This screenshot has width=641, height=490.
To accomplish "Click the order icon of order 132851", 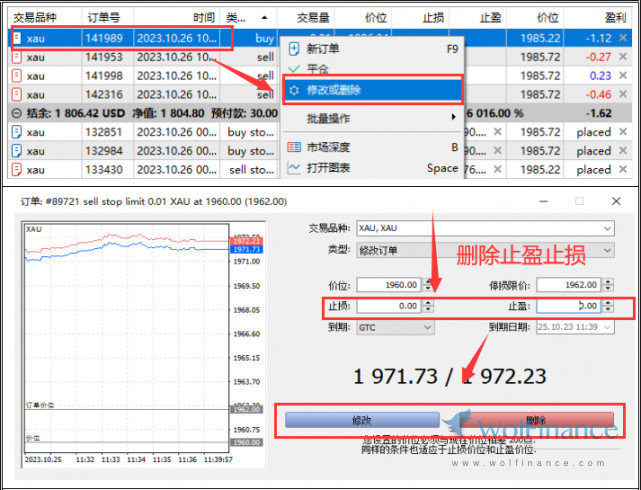I will 15,132.
